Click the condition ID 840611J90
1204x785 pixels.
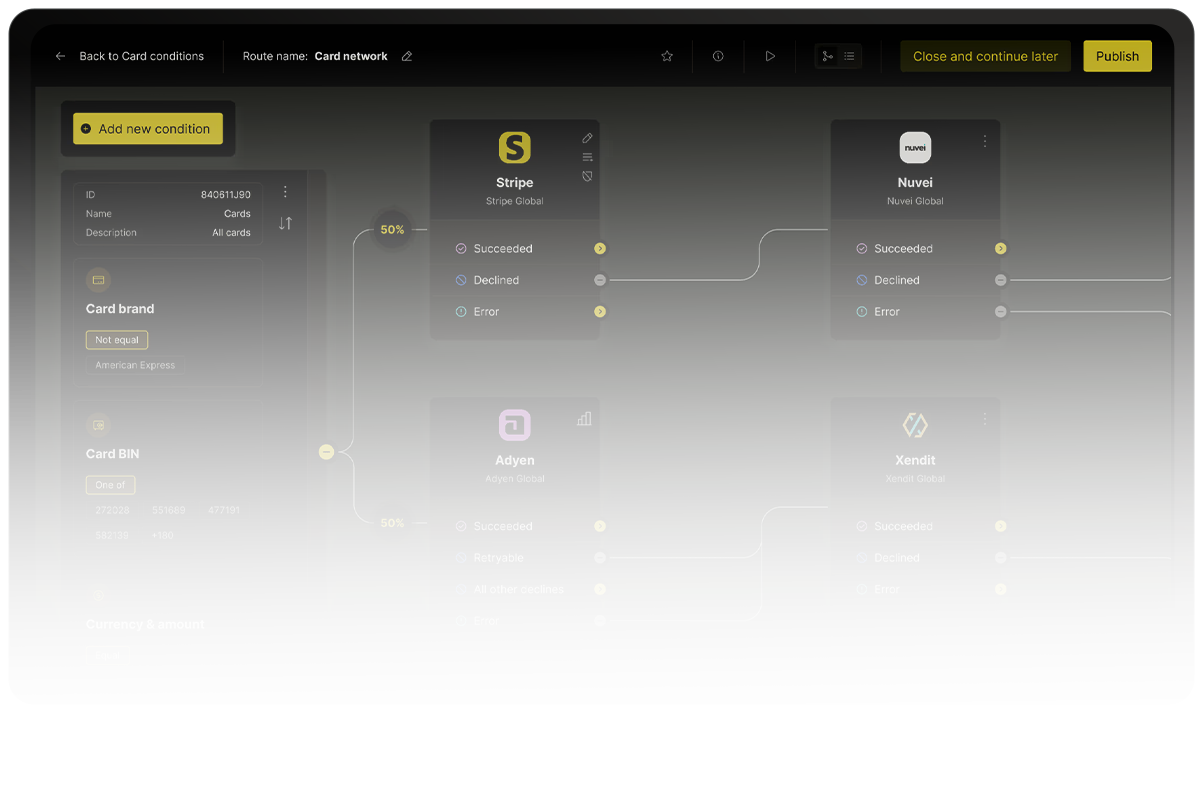[226, 194]
